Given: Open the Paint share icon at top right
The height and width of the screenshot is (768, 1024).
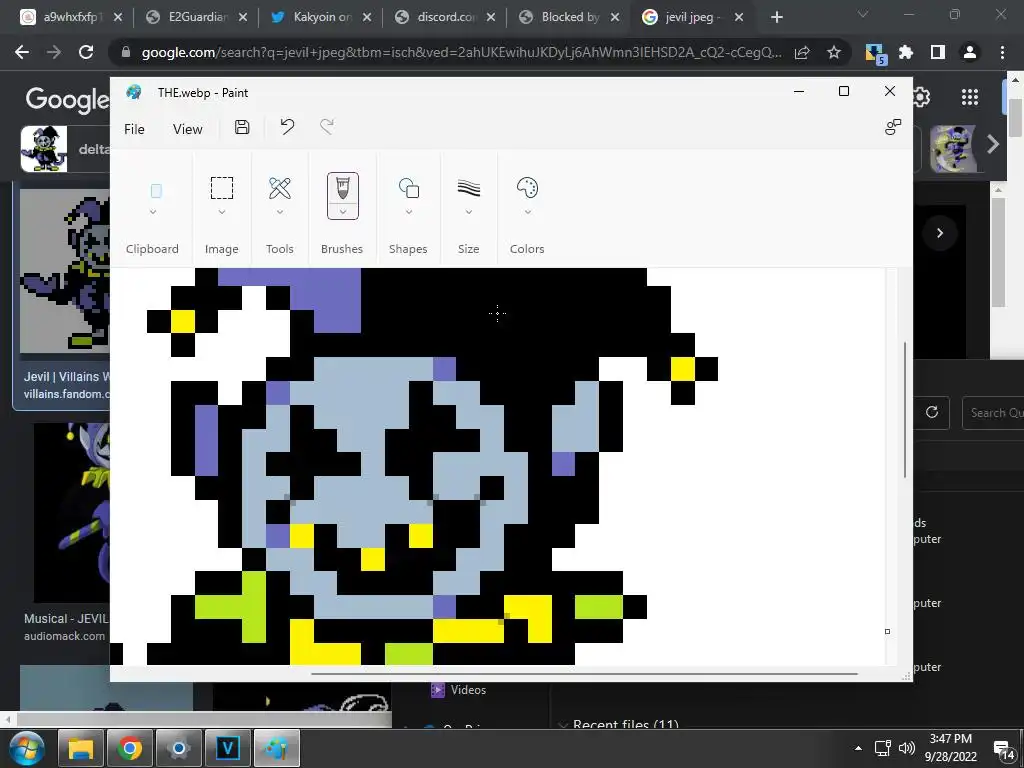Looking at the screenshot, I should click(x=893, y=127).
